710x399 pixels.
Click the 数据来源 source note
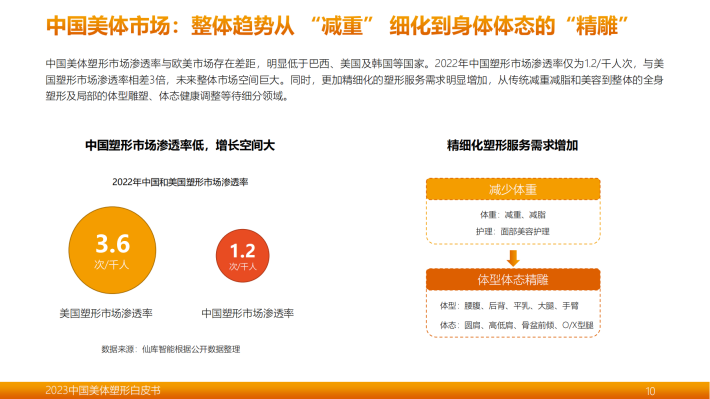171,349
